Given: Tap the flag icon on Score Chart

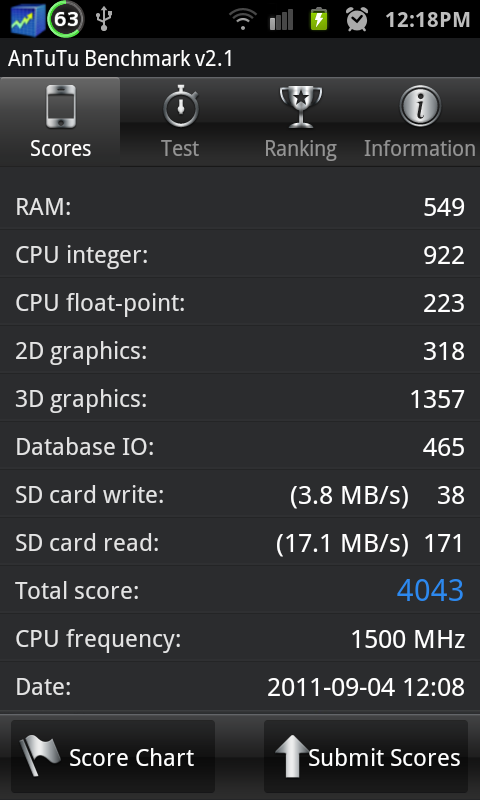Looking at the screenshot, I should (40, 756).
